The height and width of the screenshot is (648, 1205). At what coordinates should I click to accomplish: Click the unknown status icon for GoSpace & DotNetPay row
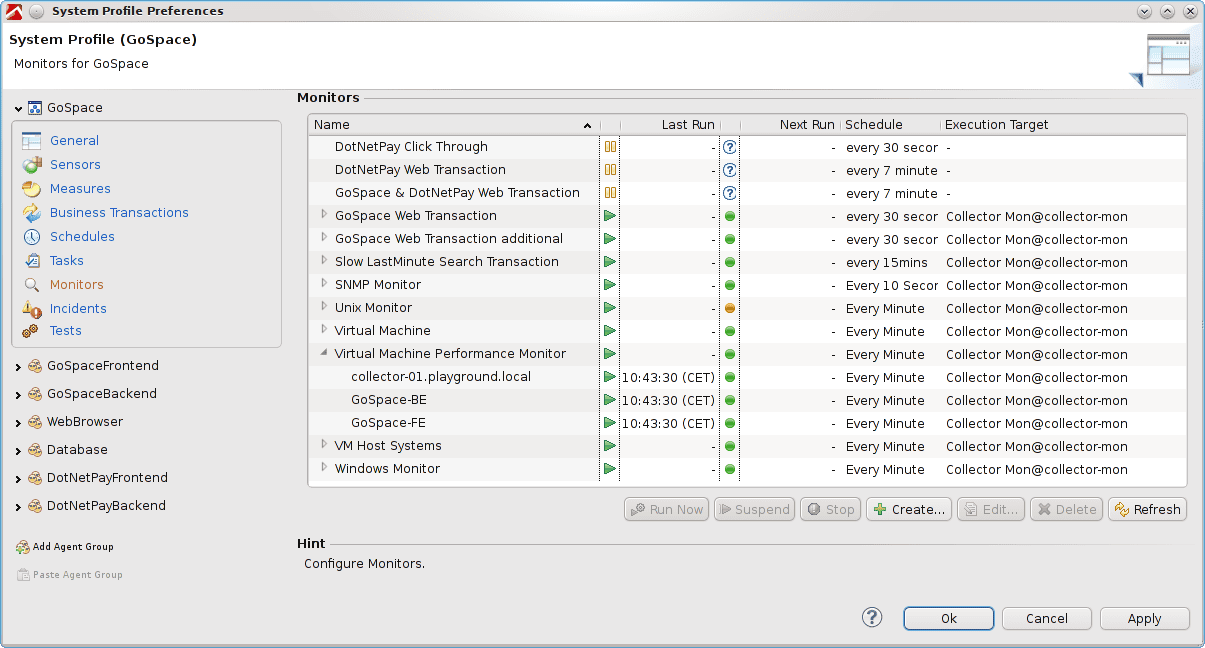click(730, 193)
